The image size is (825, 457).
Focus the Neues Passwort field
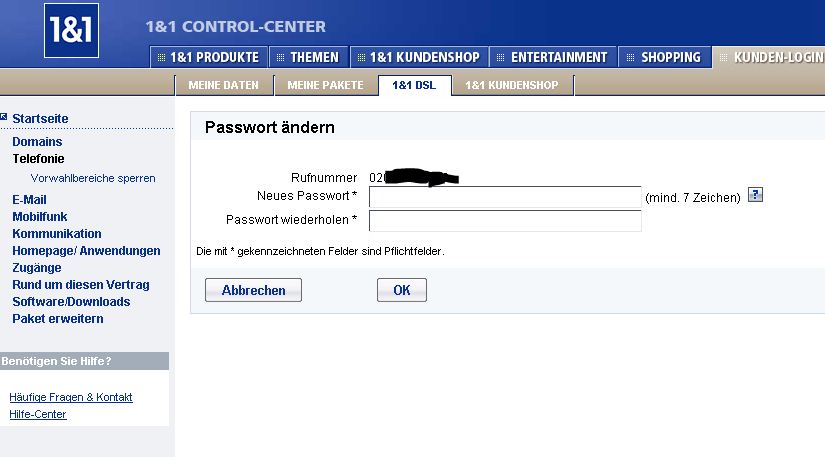[505, 196]
